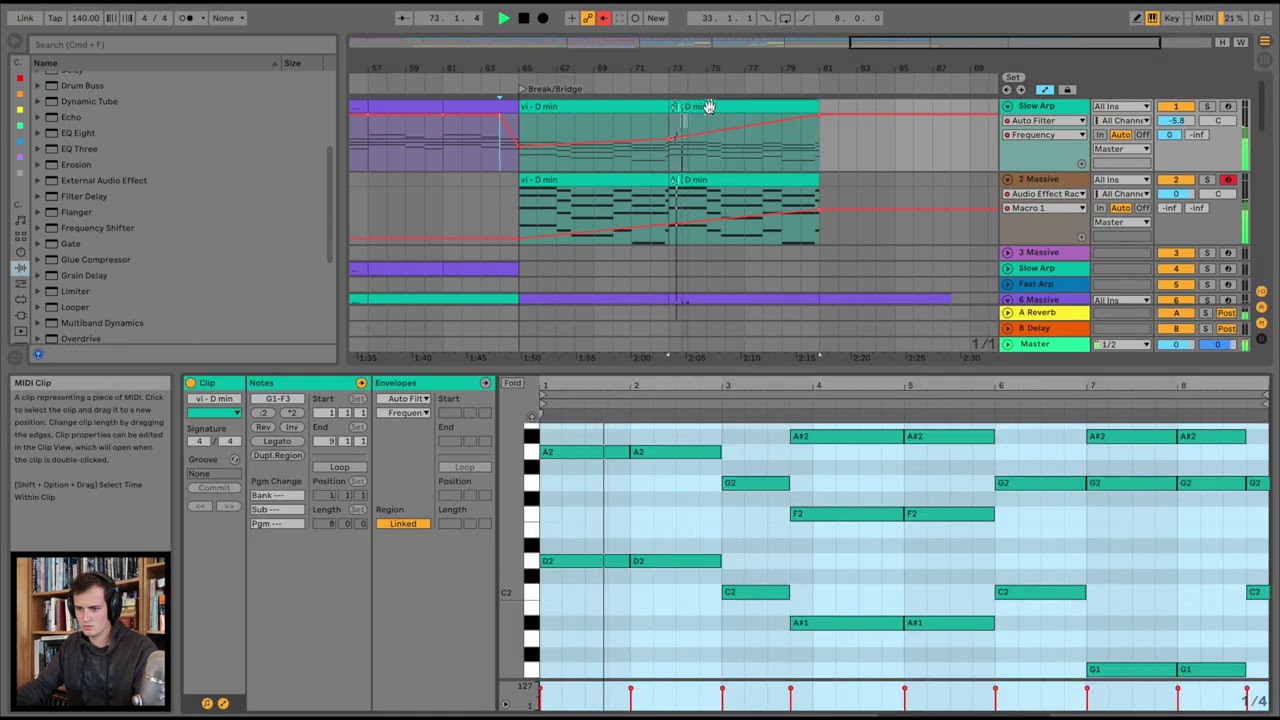Image resolution: width=1280 pixels, height=720 pixels.
Task: Select the Break/Bridge locator
Action: [x=551, y=89]
